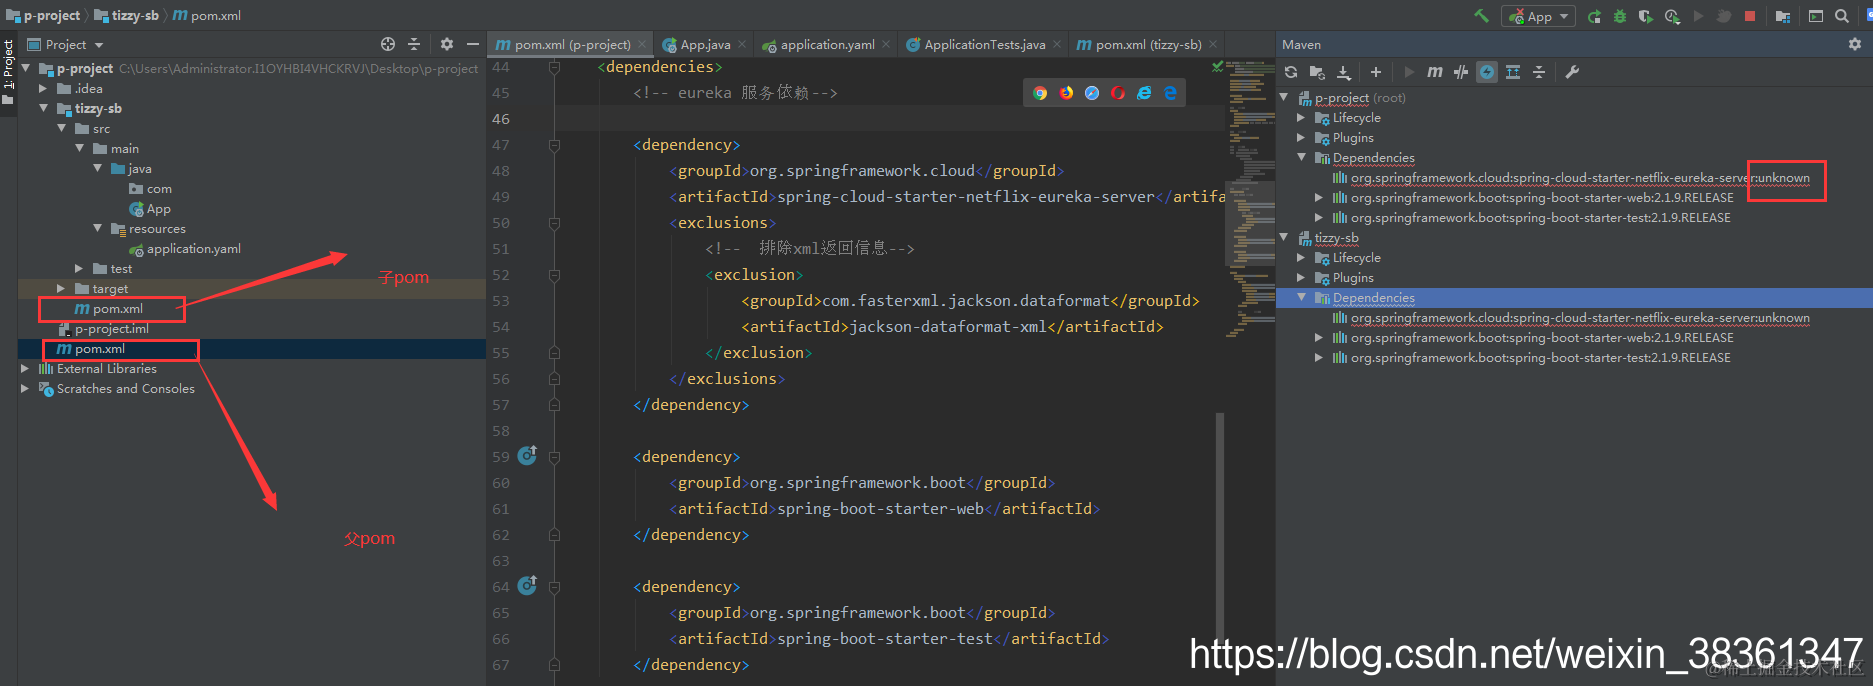Open the Project Structure icon in the top toolbar
Image resolution: width=1873 pixels, height=686 pixels.
(1782, 16)
